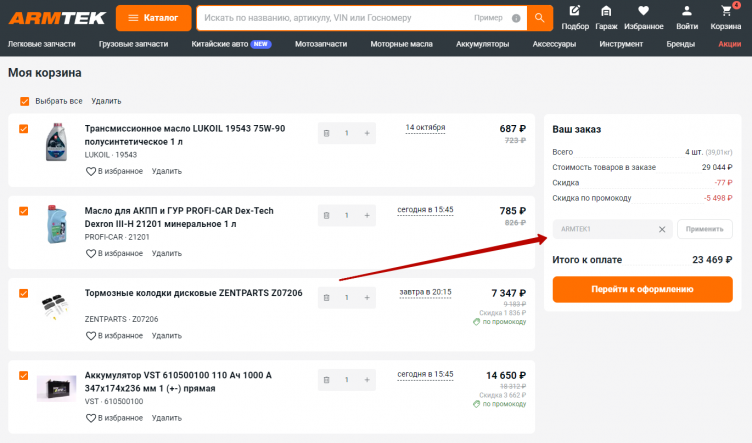Click Удалить under VST battery item

pyautogui.click(x=166, y=418)
